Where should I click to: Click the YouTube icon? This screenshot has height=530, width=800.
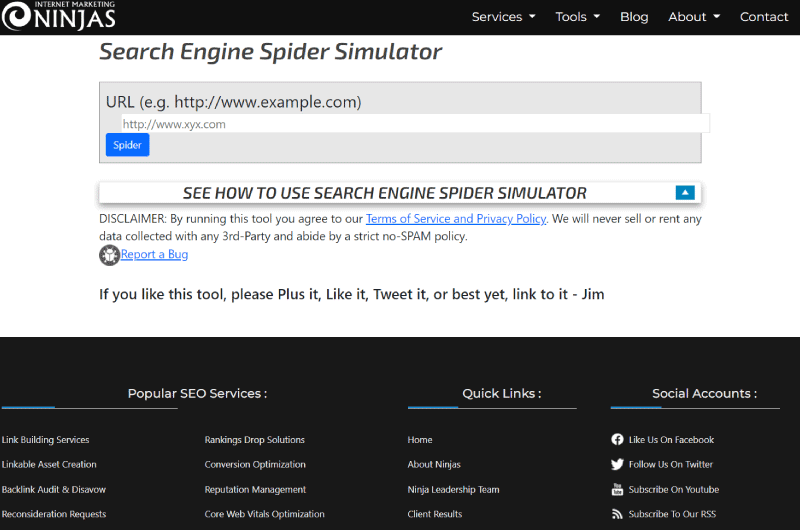[x=617, y=489]
